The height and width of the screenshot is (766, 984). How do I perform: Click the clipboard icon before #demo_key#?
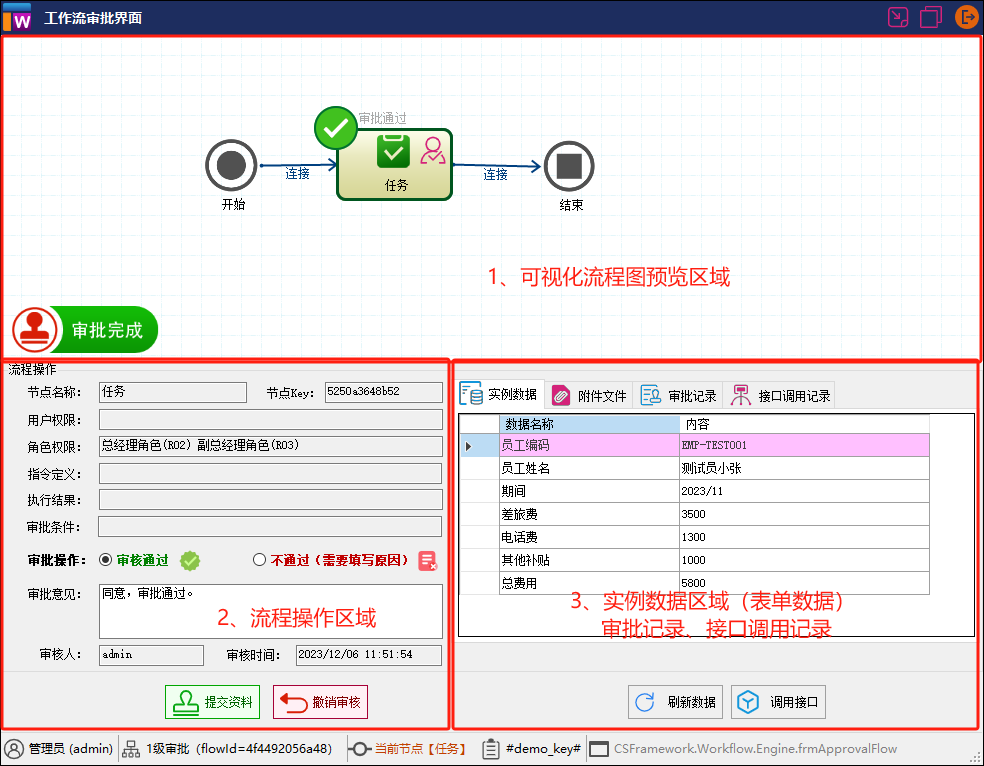tap(490, 748)
